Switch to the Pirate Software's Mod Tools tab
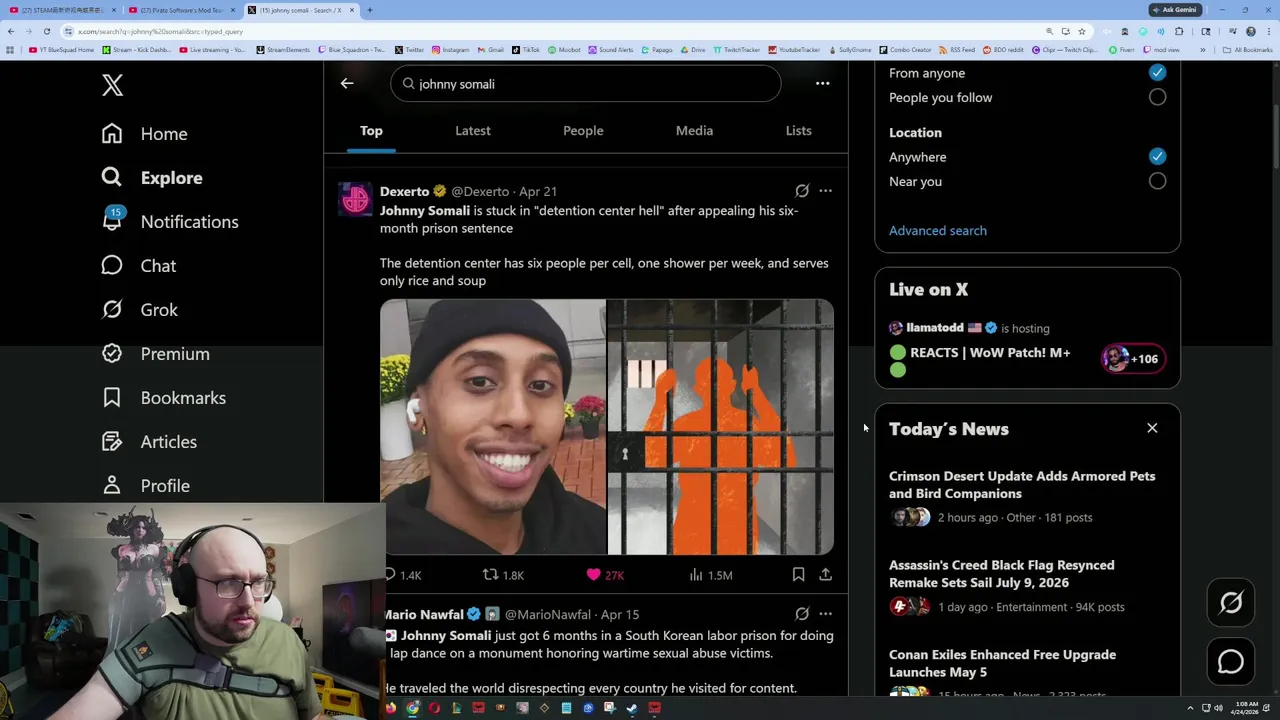The height and width of the screenshot is (720, 1280). coord(180,10)
